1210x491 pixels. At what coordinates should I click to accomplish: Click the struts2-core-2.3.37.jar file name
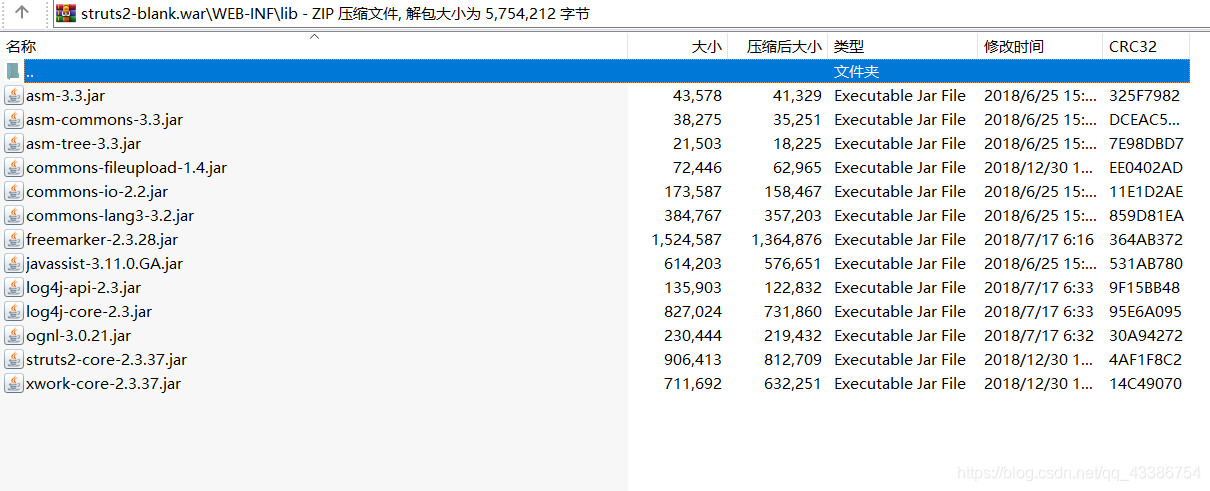click(106, 360)
